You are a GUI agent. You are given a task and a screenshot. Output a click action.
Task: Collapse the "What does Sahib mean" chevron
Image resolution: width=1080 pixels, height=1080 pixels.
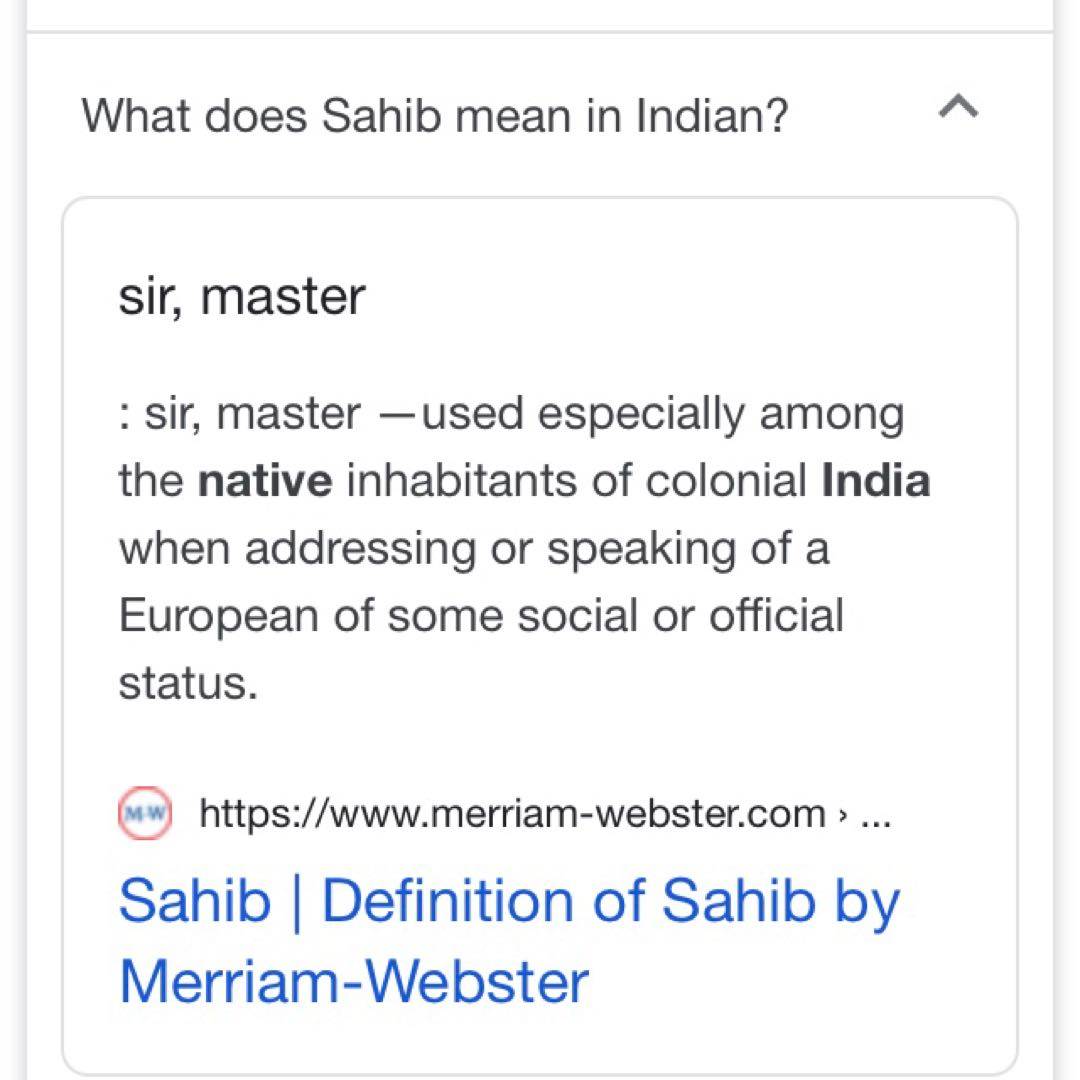click(958, 107)
